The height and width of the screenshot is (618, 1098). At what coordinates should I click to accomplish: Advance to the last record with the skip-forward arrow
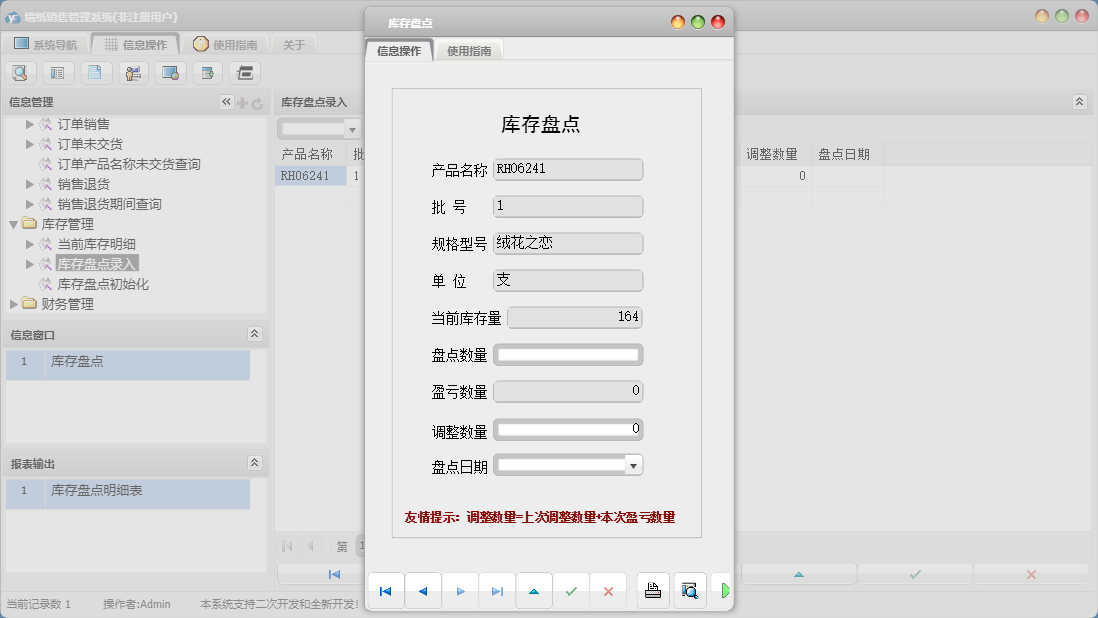(497, 591)
